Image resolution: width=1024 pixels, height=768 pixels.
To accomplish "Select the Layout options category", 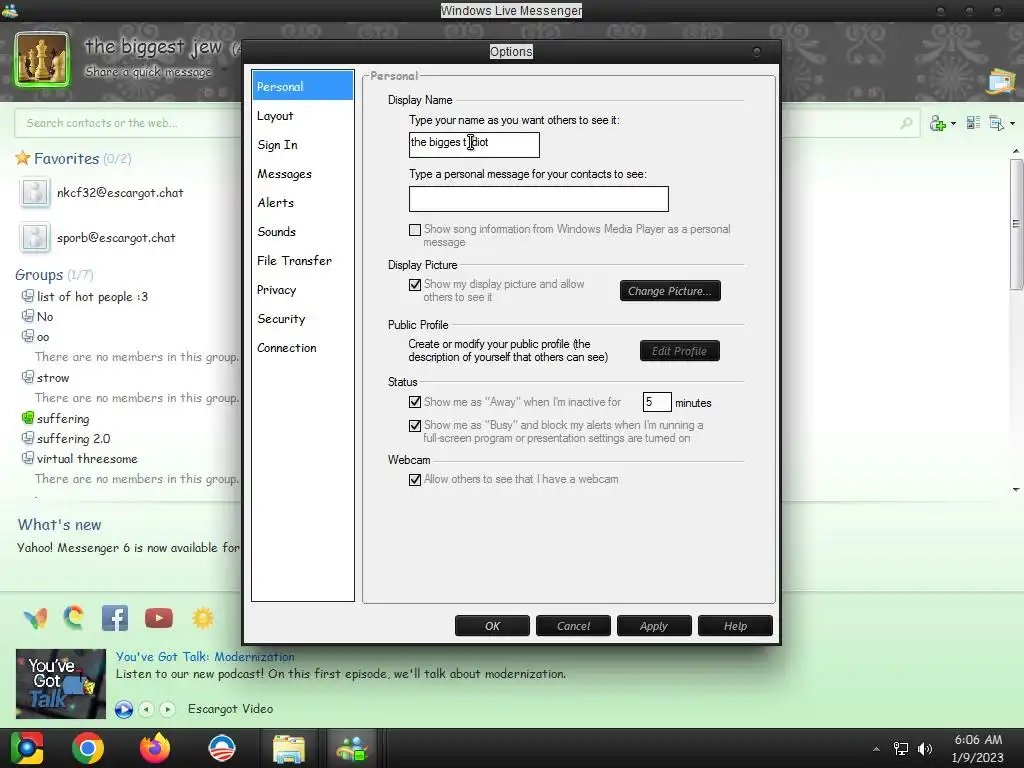I will coord(303,116).
